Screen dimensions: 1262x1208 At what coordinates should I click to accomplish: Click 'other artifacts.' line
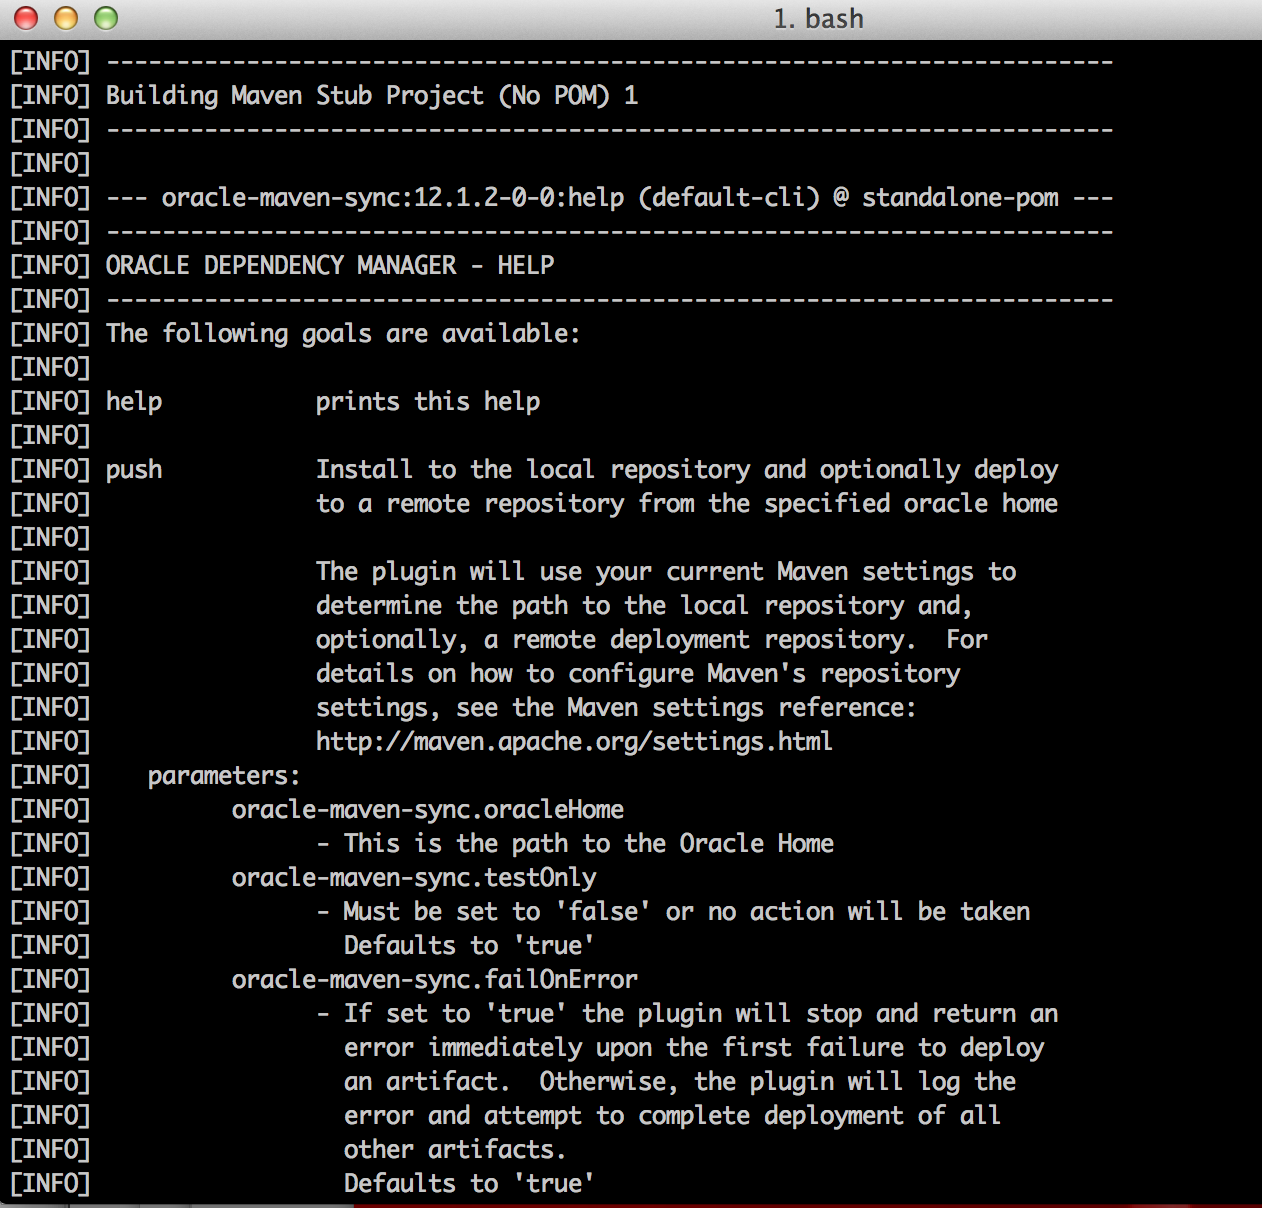coord(455,1150)
